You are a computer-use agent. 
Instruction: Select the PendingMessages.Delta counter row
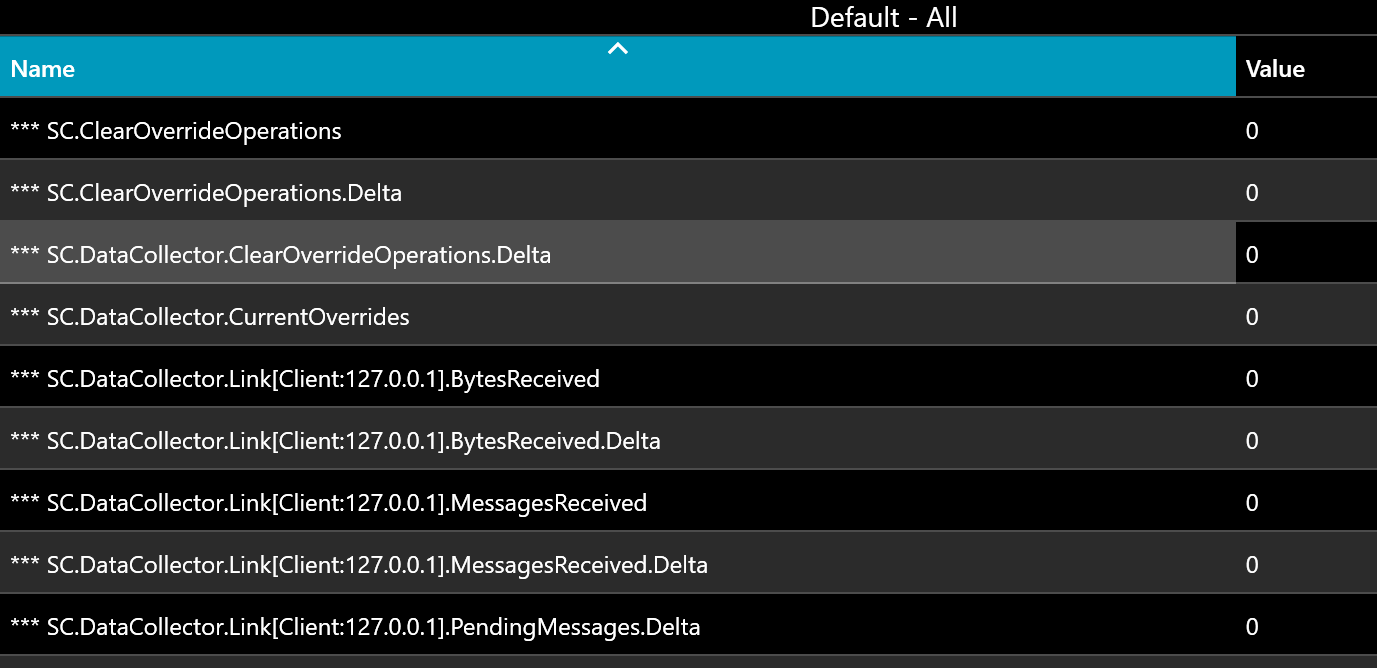400,626
